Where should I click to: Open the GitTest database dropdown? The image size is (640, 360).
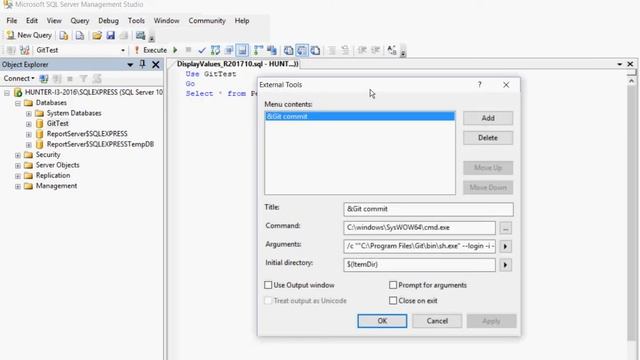[x=122, y=50]
